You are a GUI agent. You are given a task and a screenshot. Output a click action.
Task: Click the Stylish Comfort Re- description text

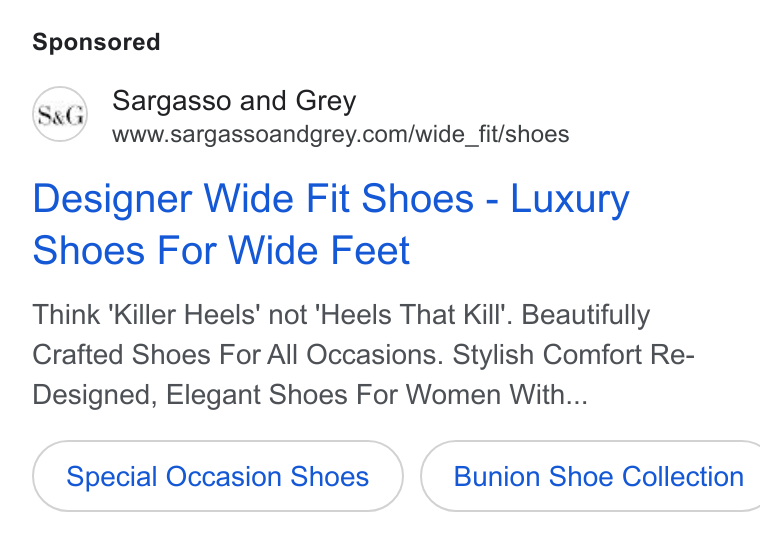click(x=573, y=354)
